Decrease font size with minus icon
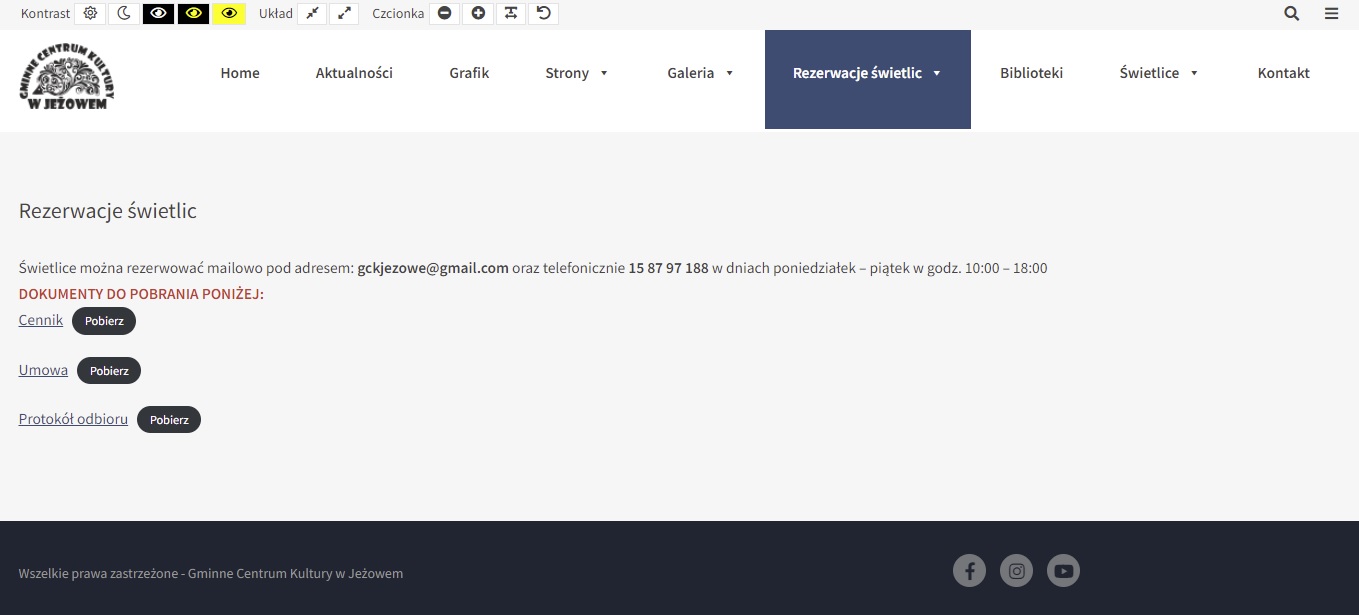This screenshot has height=615, width=1359. [444, 14]
